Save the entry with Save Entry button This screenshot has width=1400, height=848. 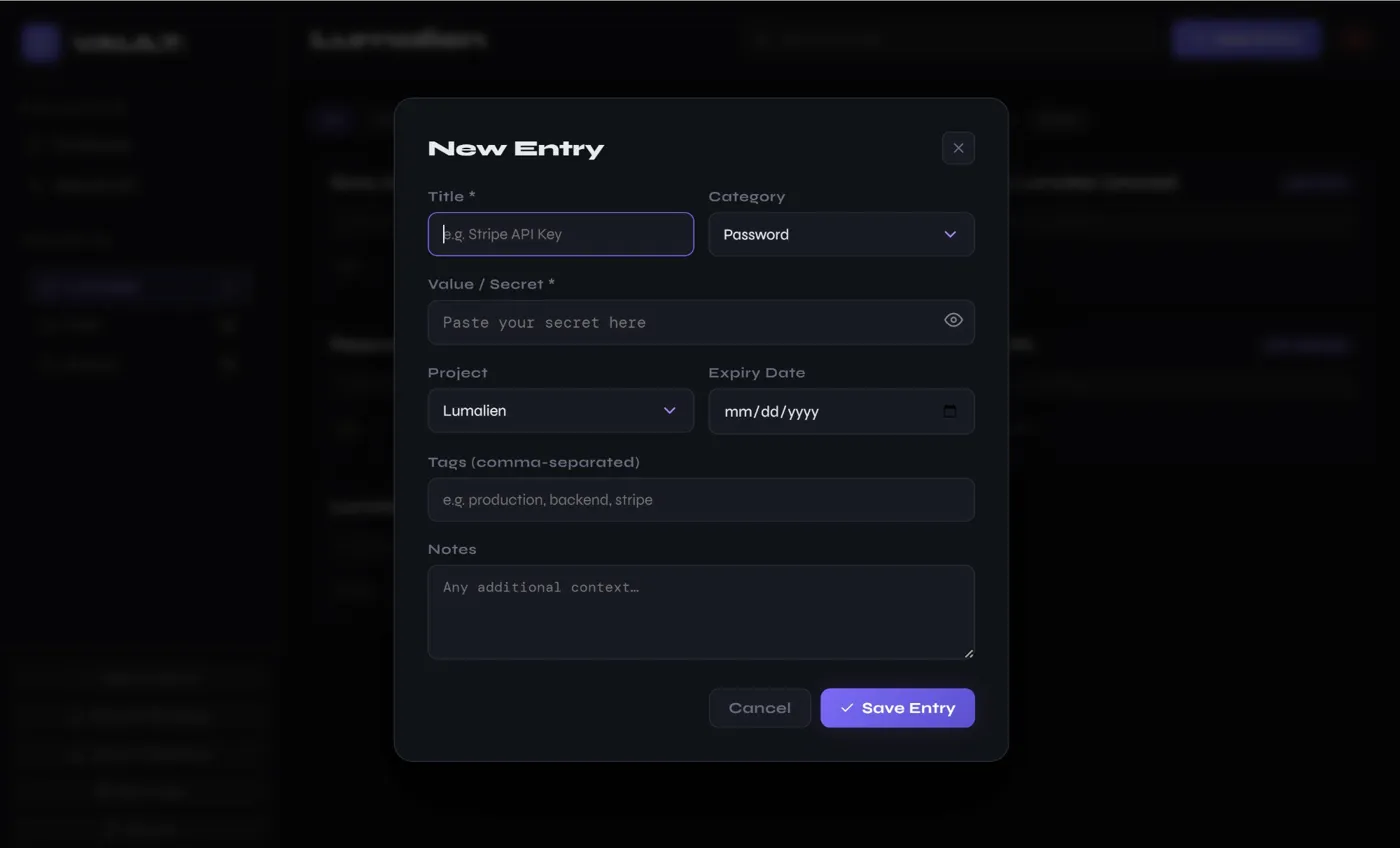[897, 708]
